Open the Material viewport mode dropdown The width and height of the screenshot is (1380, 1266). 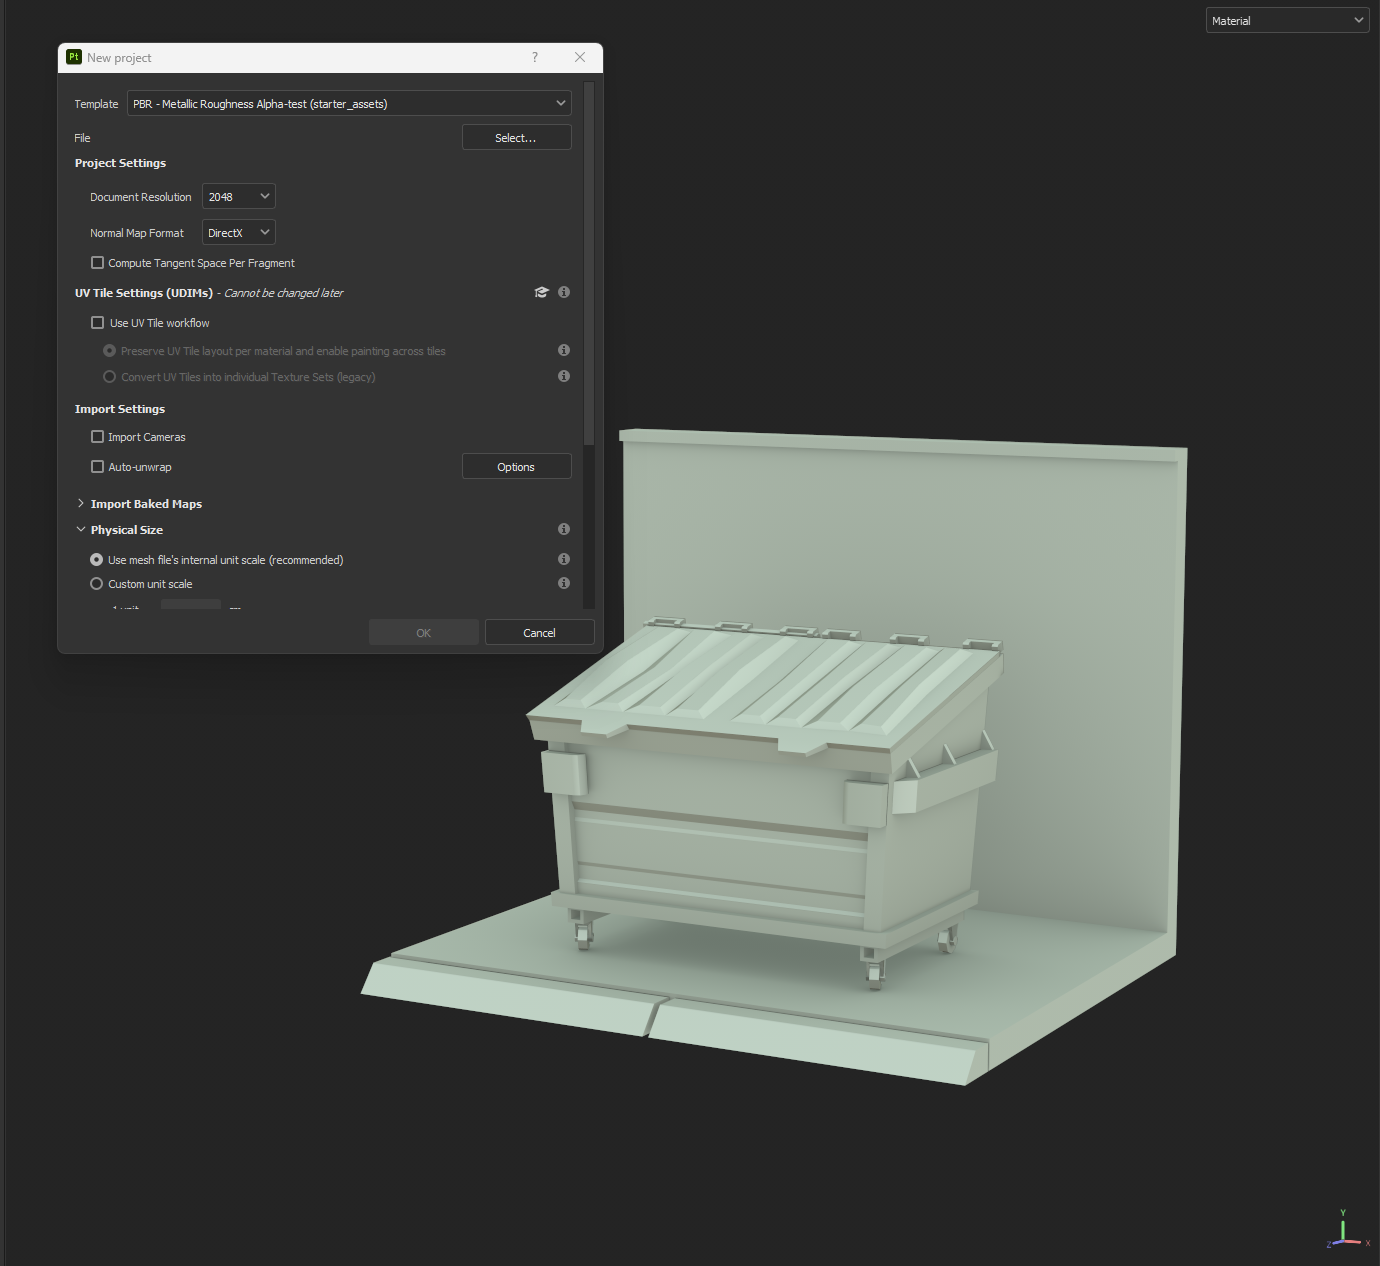1286,21
